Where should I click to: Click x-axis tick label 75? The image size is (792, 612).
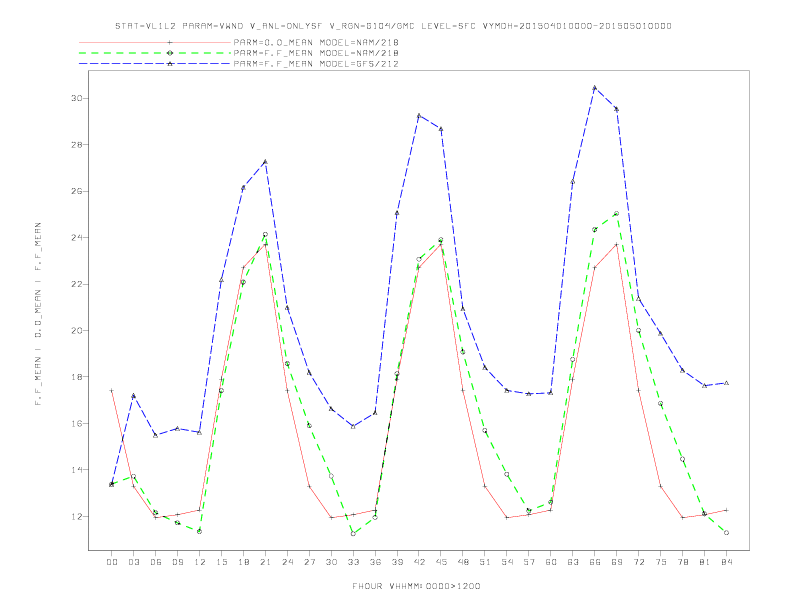coord(660,562)
